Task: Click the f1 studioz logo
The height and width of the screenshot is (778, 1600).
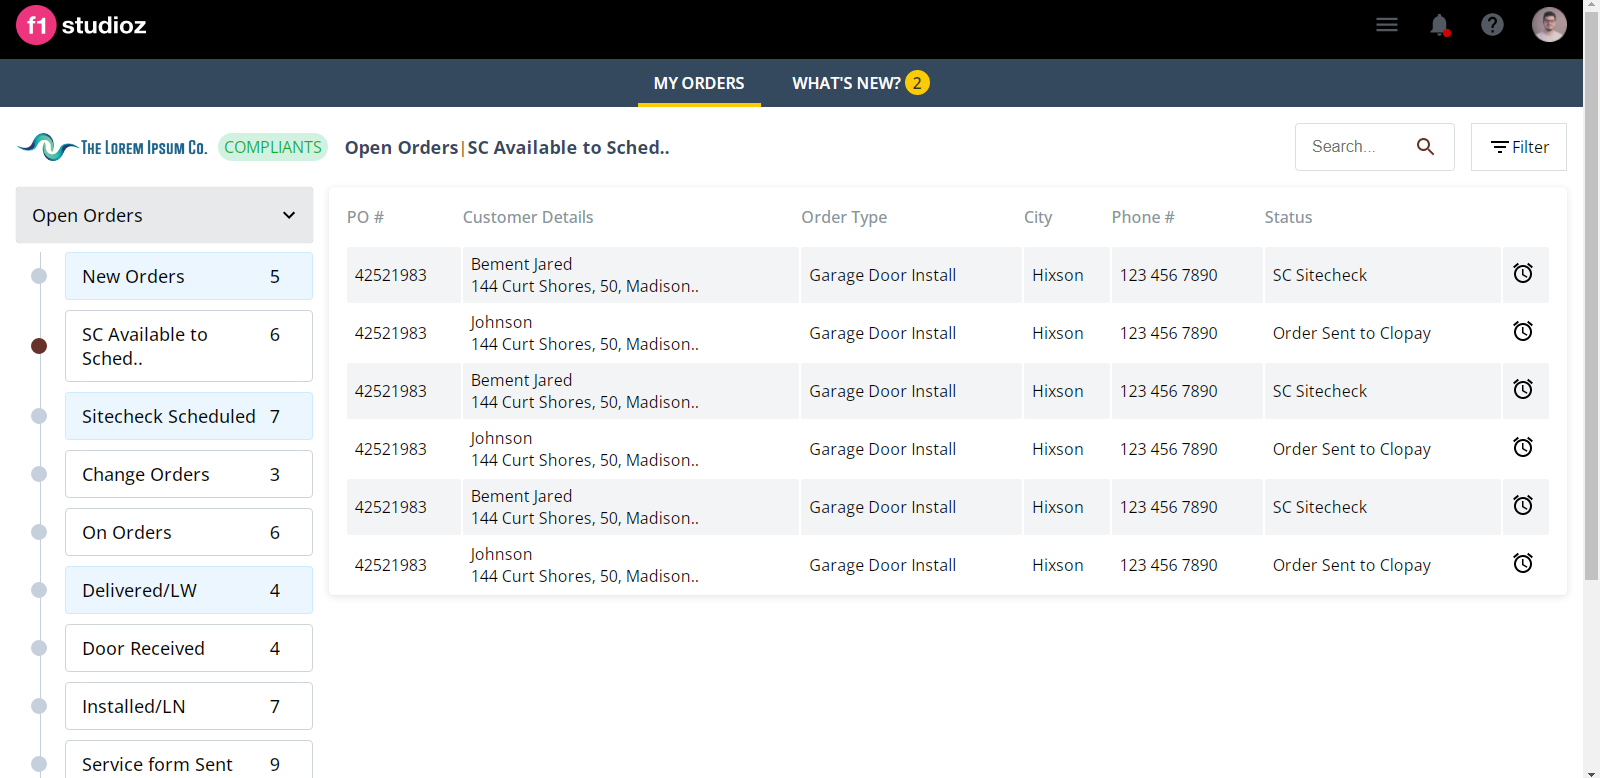Action: [81, 26]
